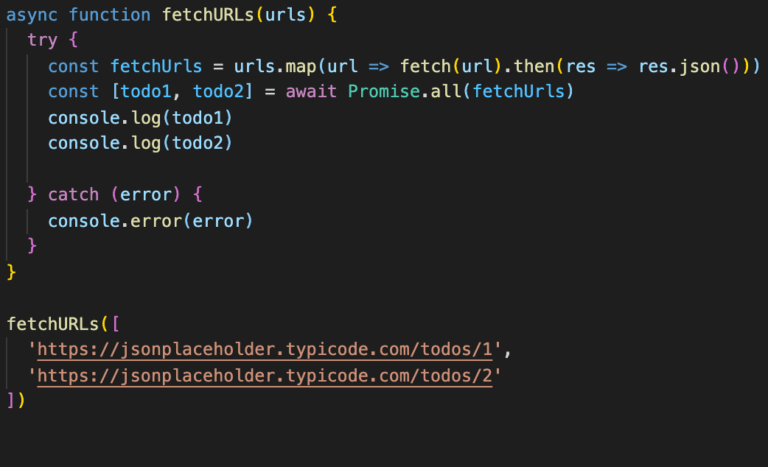Viewport: 768px width, 467px height.
Task: Click the empty line above the catch block
Action: click(x=200, y=168)
